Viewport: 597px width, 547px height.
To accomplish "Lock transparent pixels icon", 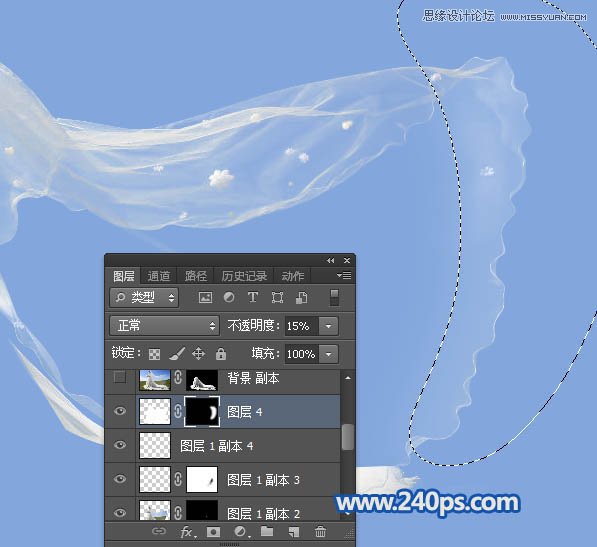I will (x=154, y=354).
